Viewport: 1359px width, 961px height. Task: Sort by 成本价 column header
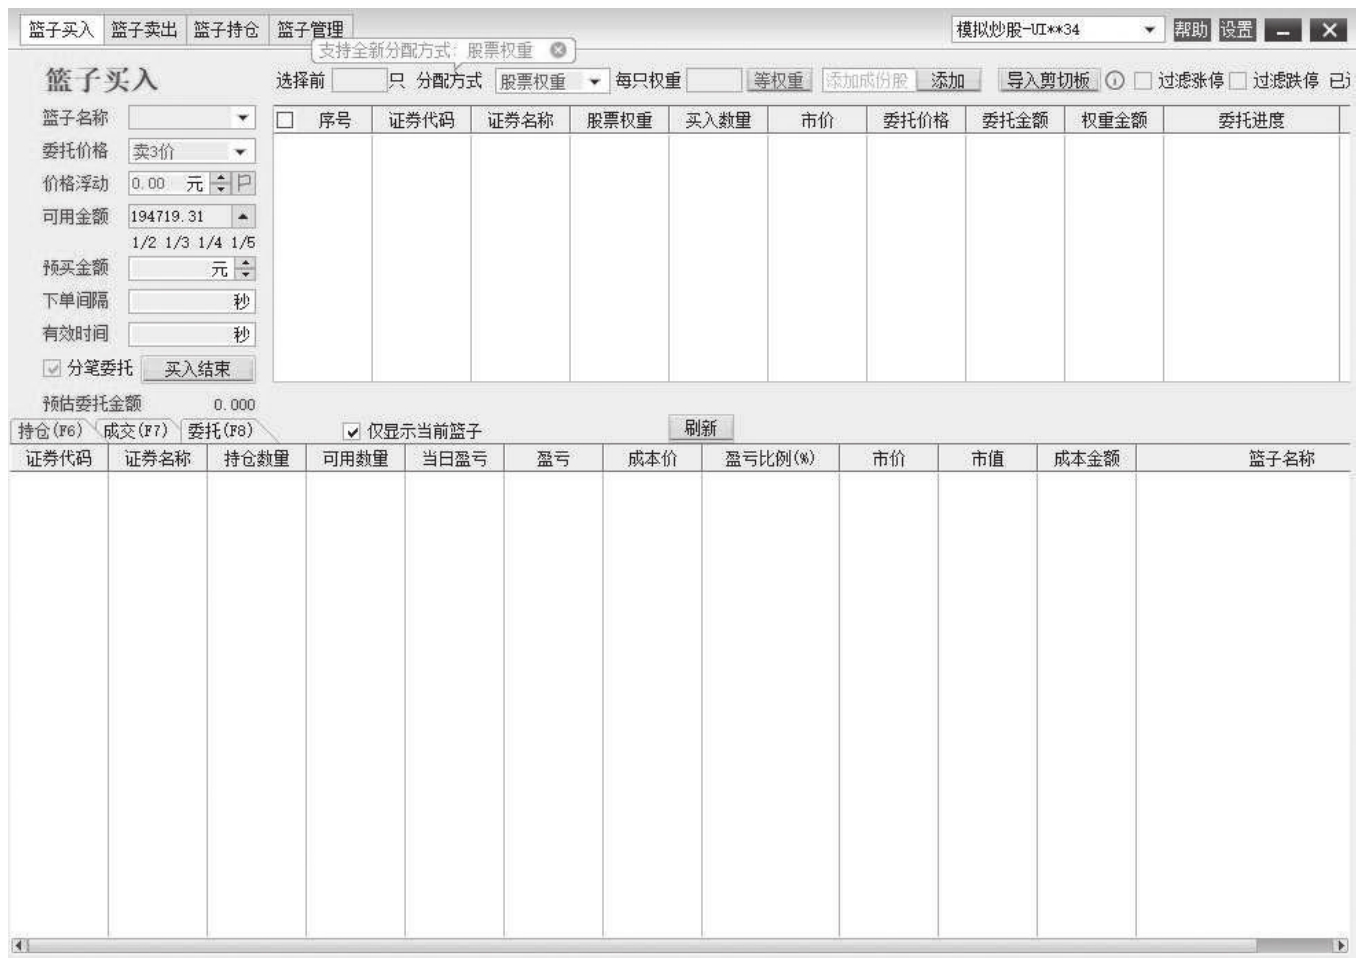tap(652, 458)
